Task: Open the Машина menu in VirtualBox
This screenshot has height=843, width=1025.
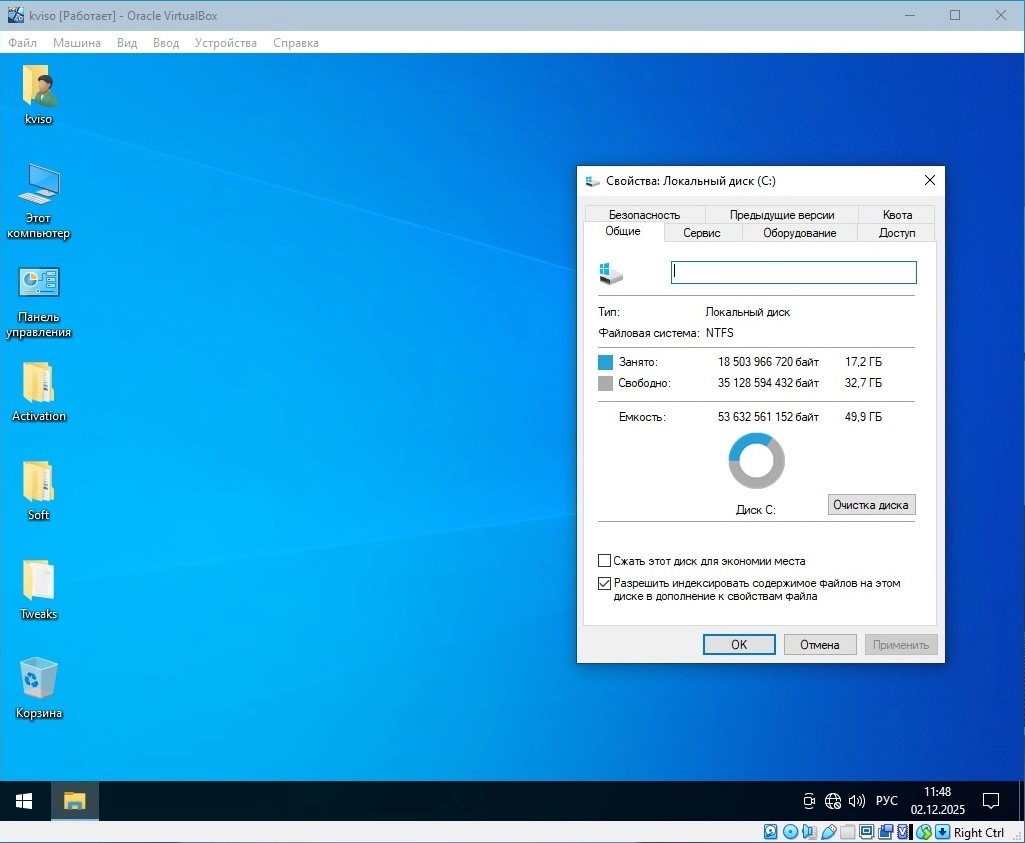Action: coord(77,43)
